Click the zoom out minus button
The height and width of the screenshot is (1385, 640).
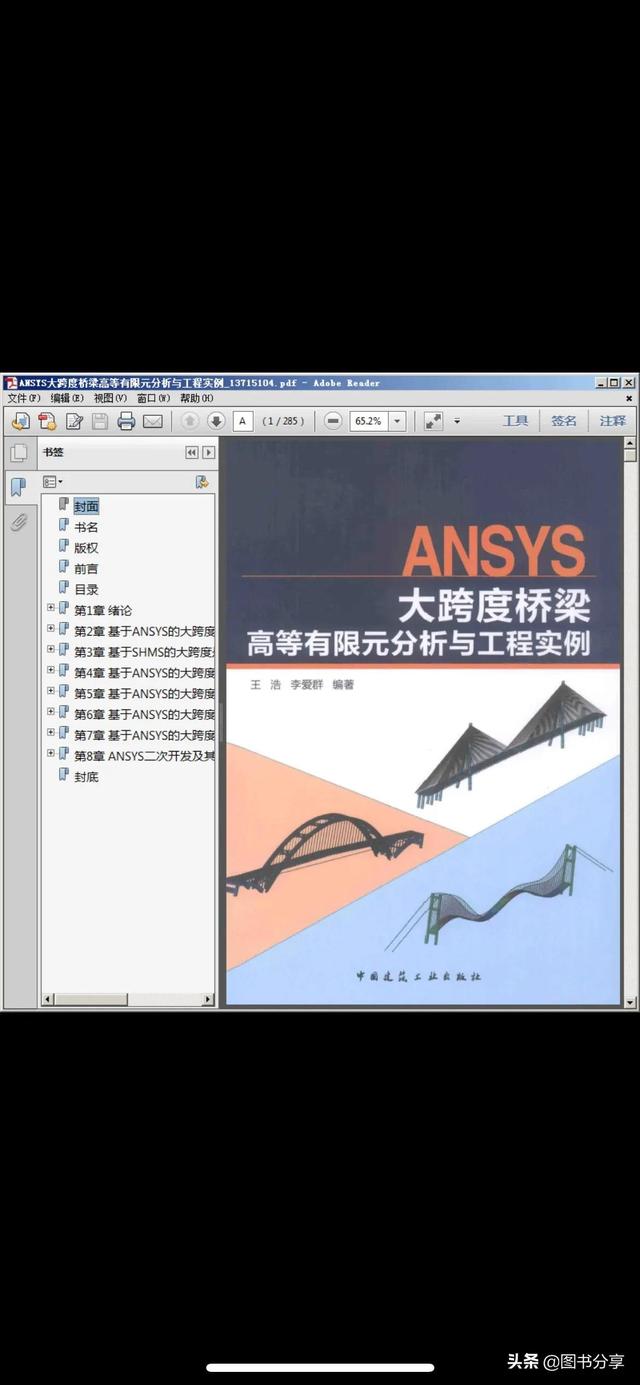(x=334, y=421)
